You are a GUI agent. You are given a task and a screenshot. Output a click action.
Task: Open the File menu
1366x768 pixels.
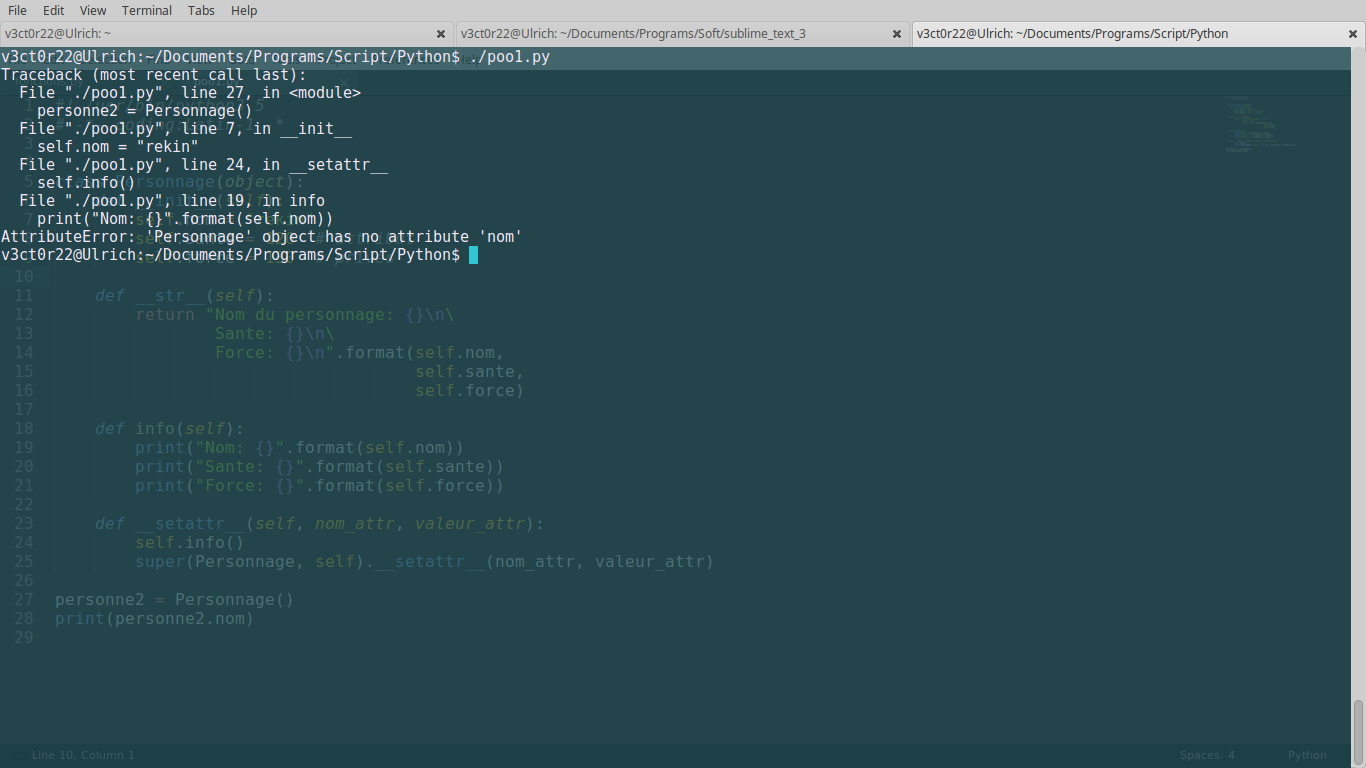coord(16,10)
